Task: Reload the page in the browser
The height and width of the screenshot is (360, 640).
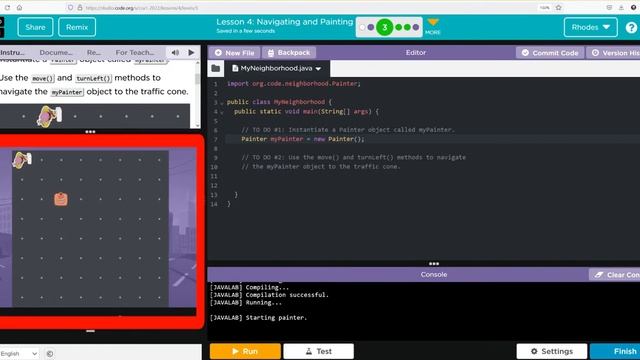Action: (7, 8)
